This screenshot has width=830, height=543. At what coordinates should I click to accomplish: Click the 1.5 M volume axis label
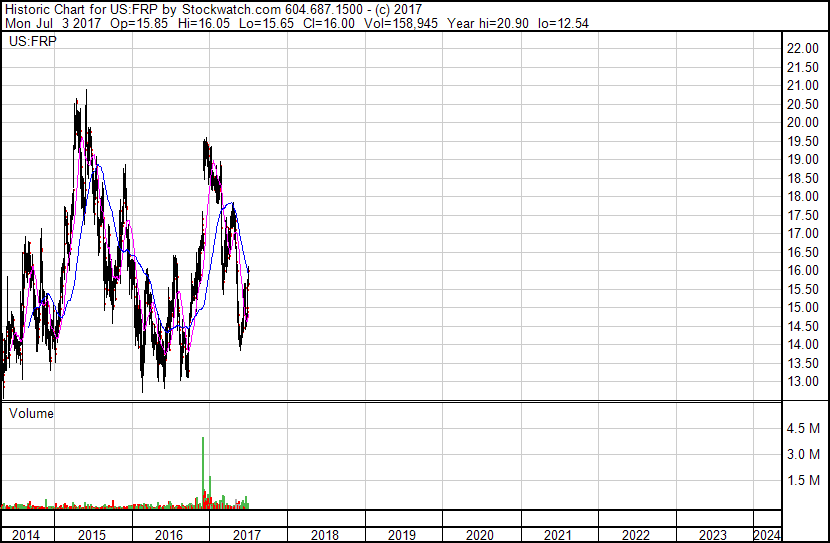pos(803,480)
